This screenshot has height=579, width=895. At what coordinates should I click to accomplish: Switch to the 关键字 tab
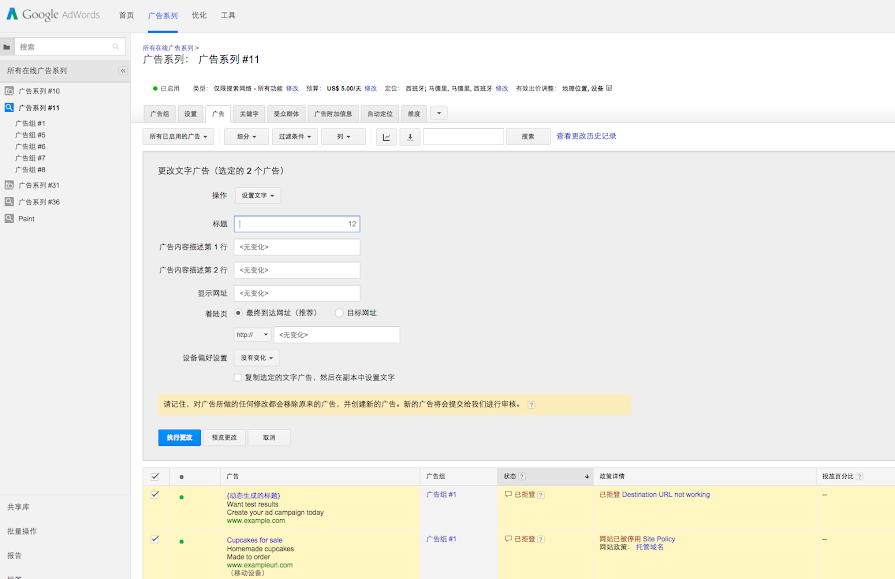248,113
